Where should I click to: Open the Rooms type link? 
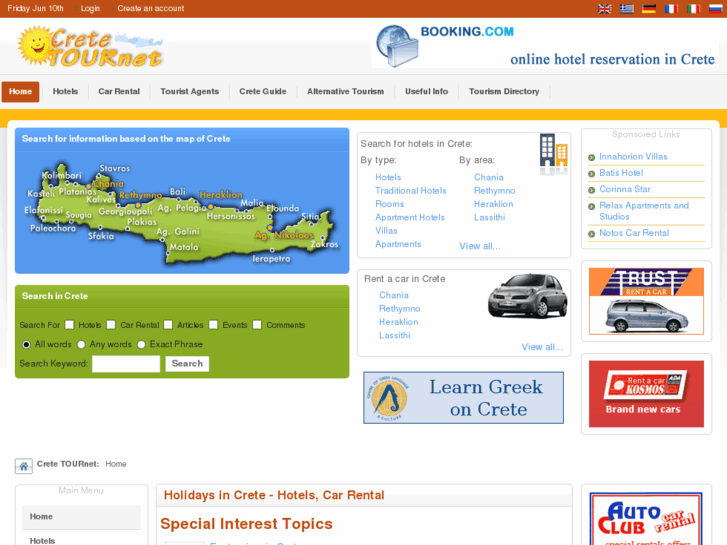(389, 204)
